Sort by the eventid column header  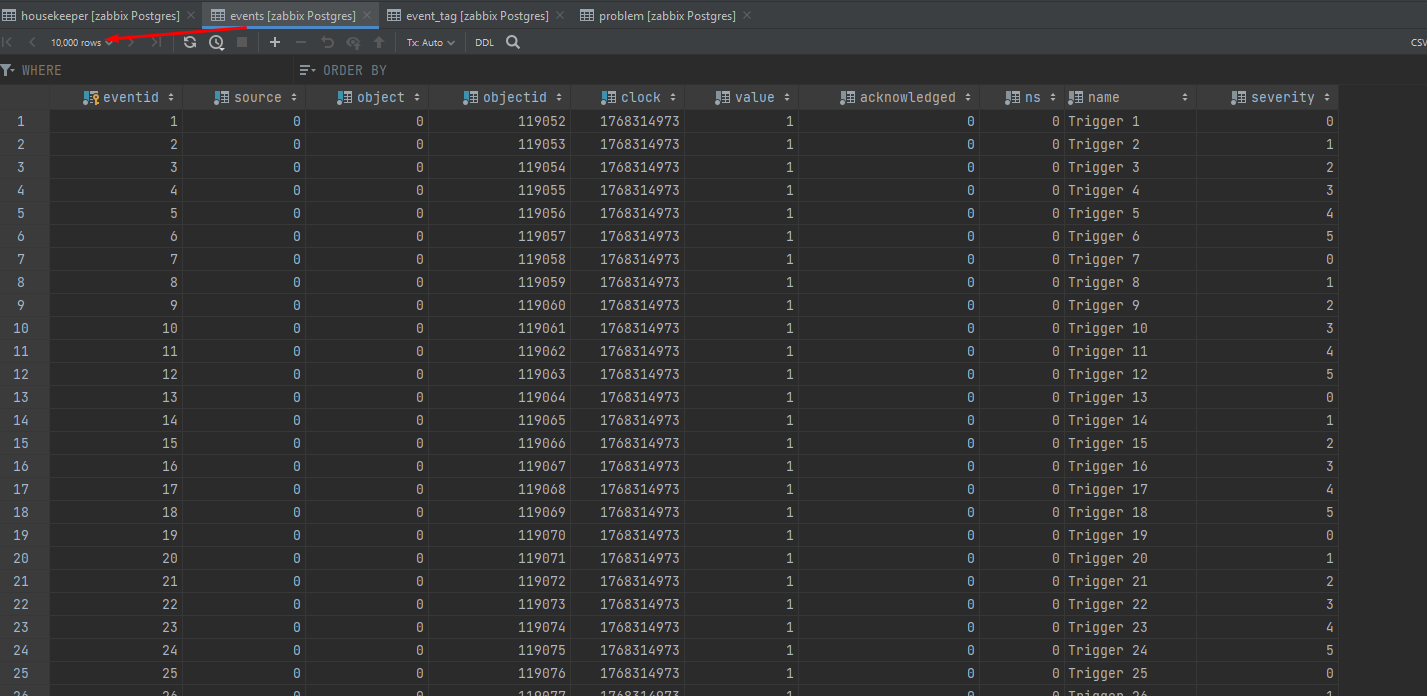pyautogui.click(x=131, y=97)
